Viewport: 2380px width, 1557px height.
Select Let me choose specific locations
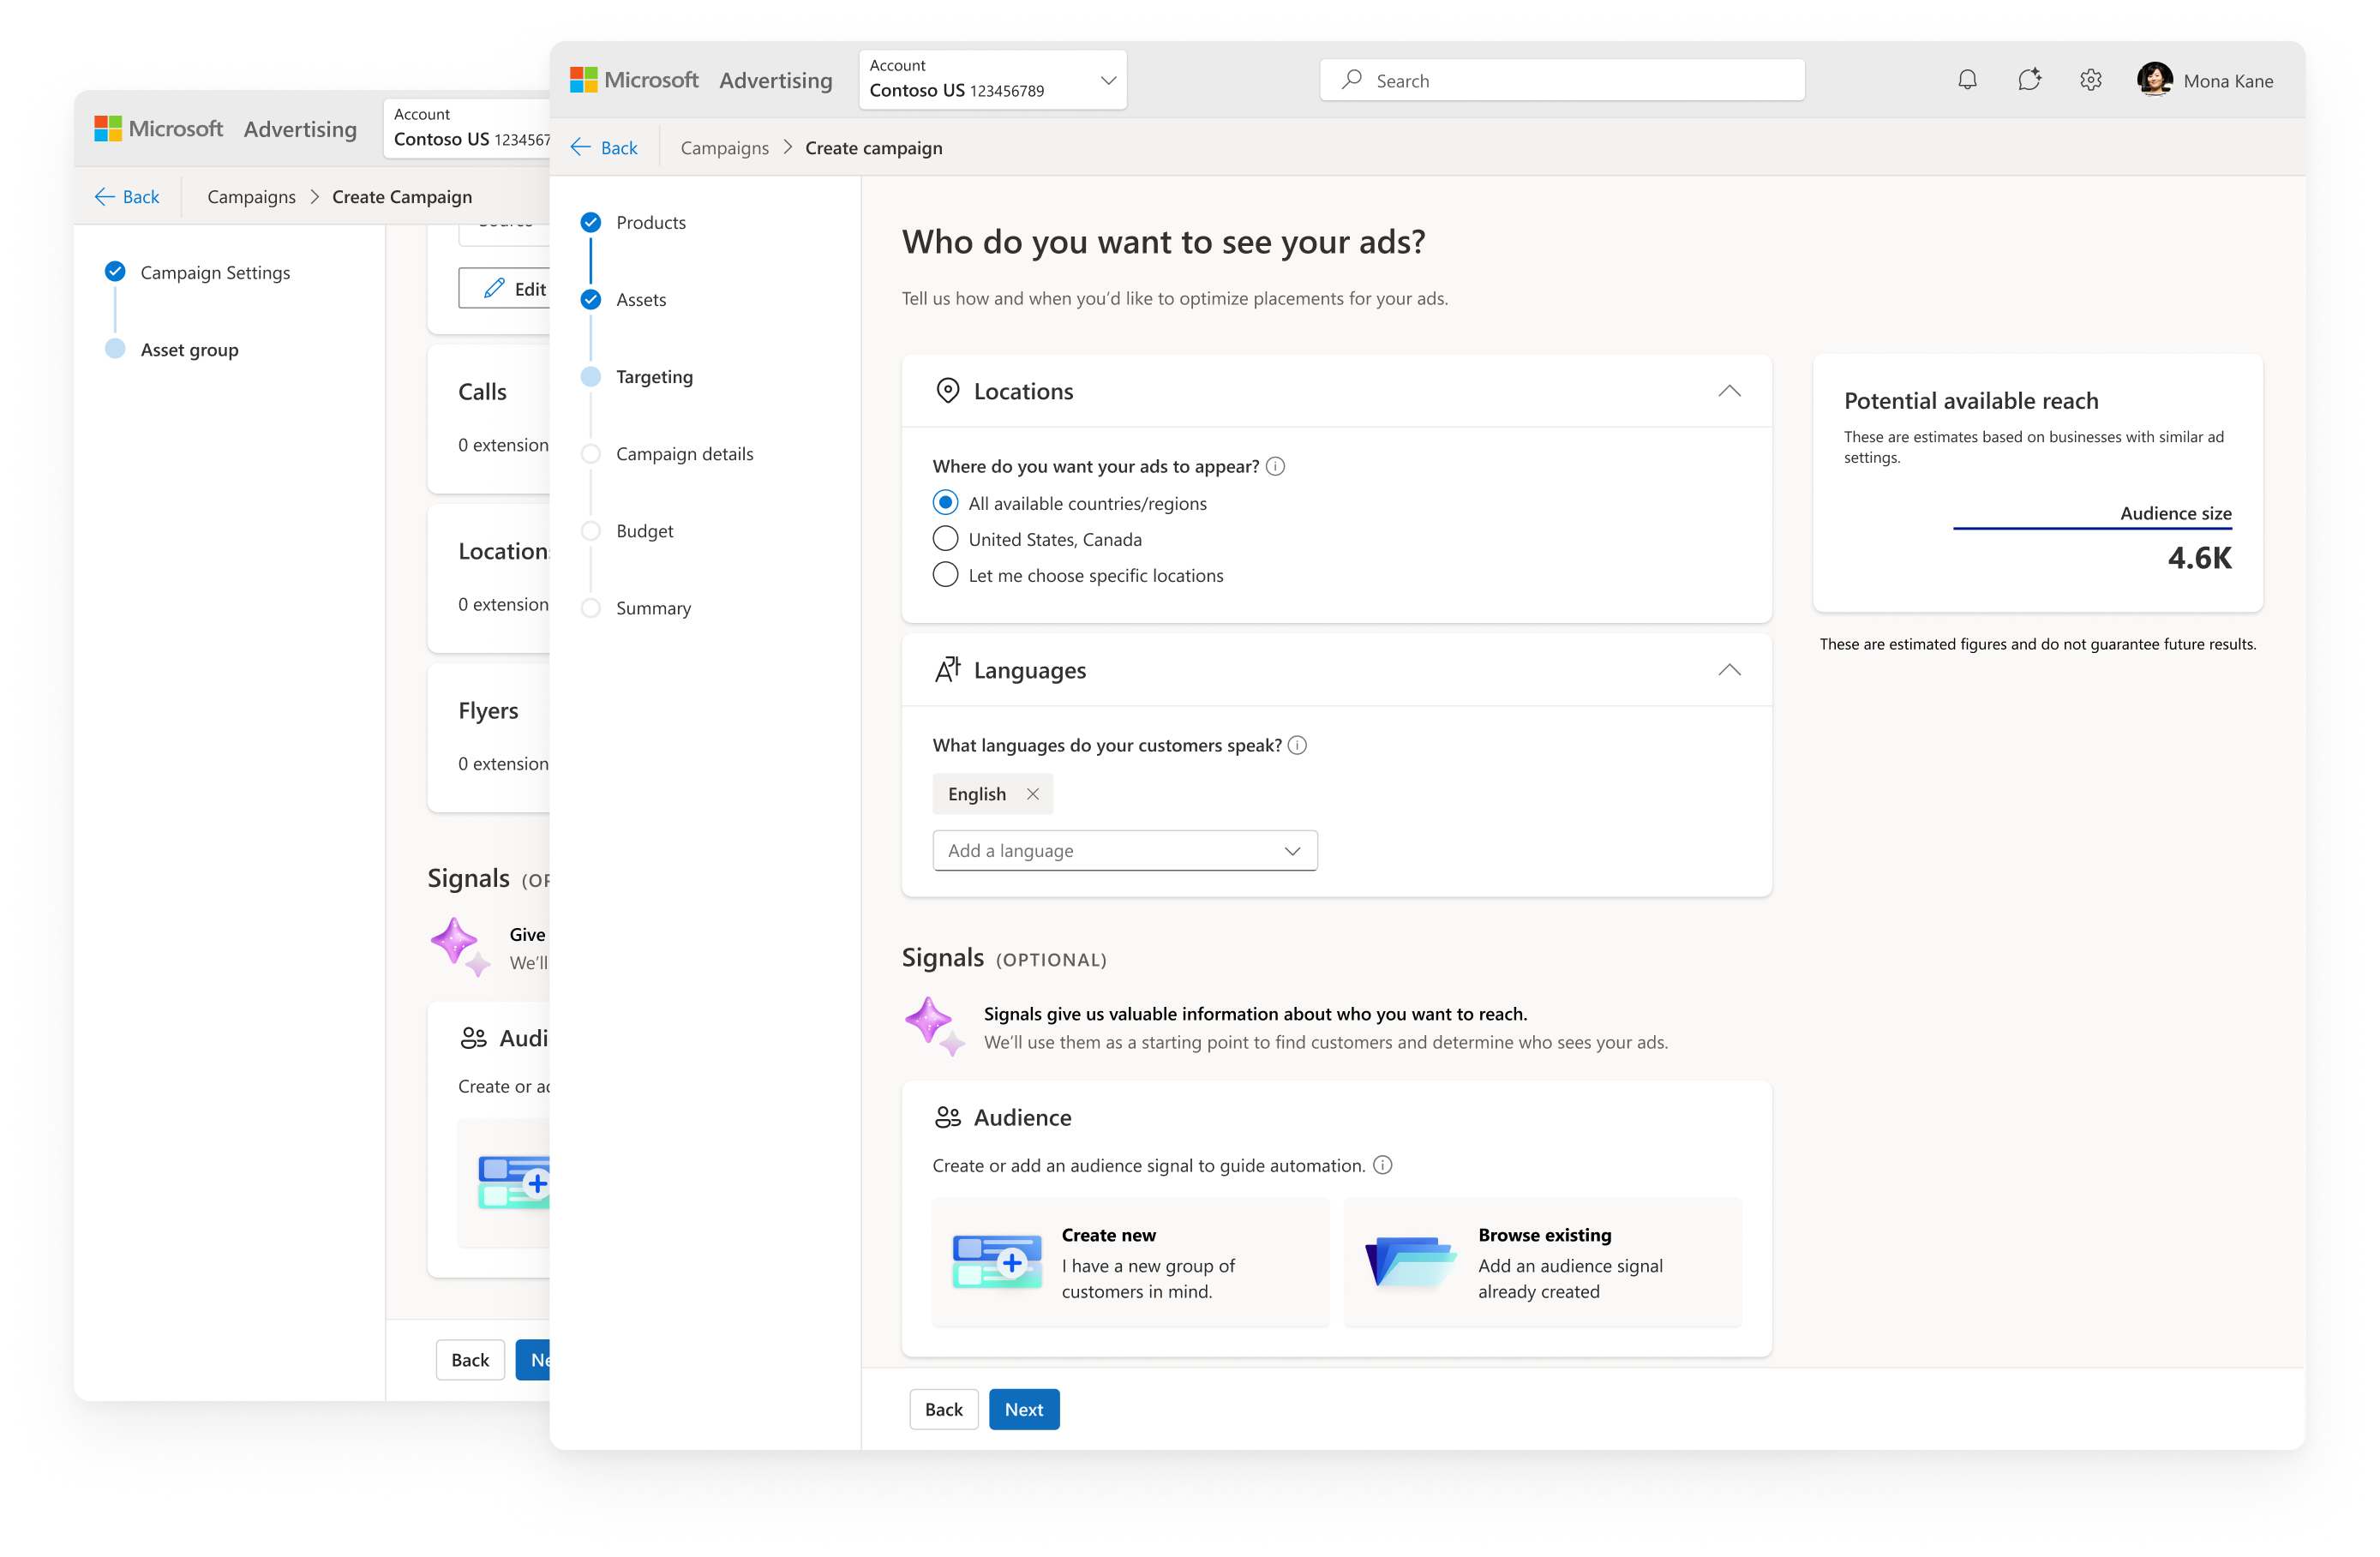[x=945, y=575]
